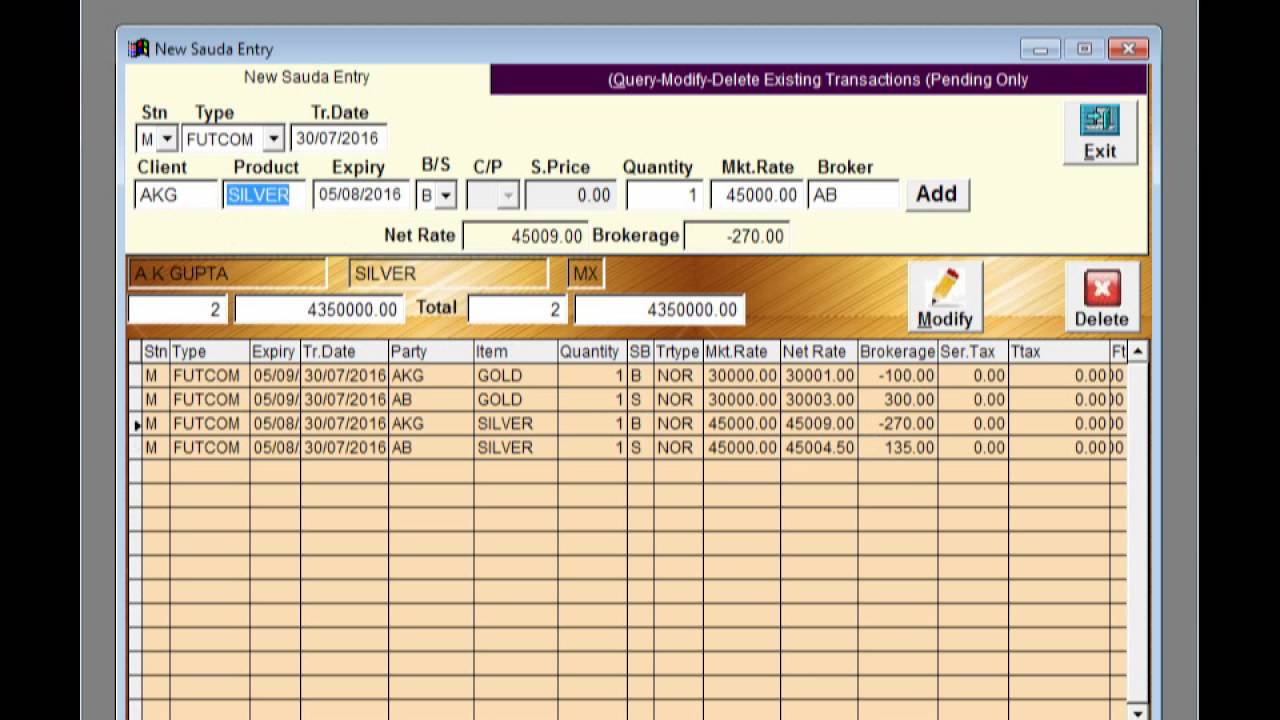Select the SILVER item in AKG grid row

pyautogui.click(x=516, y=424)
